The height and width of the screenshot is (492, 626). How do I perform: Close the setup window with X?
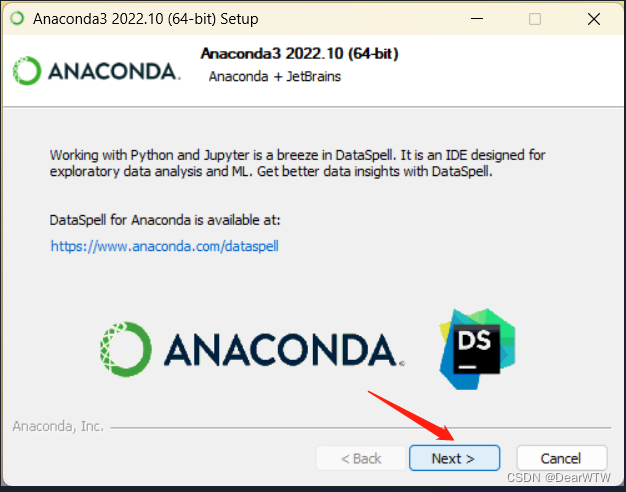(594, 19)
